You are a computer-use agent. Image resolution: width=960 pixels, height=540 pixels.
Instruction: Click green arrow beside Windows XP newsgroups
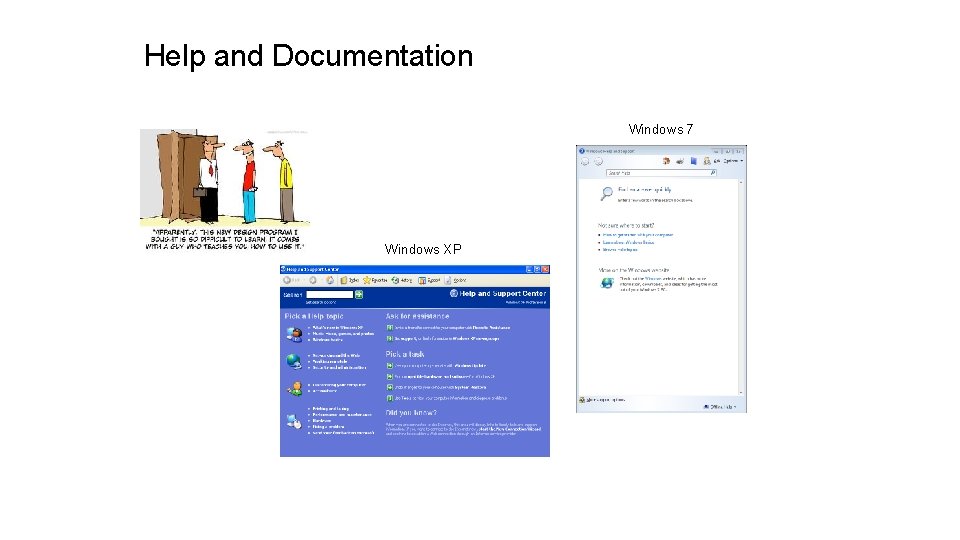point(389,338)
